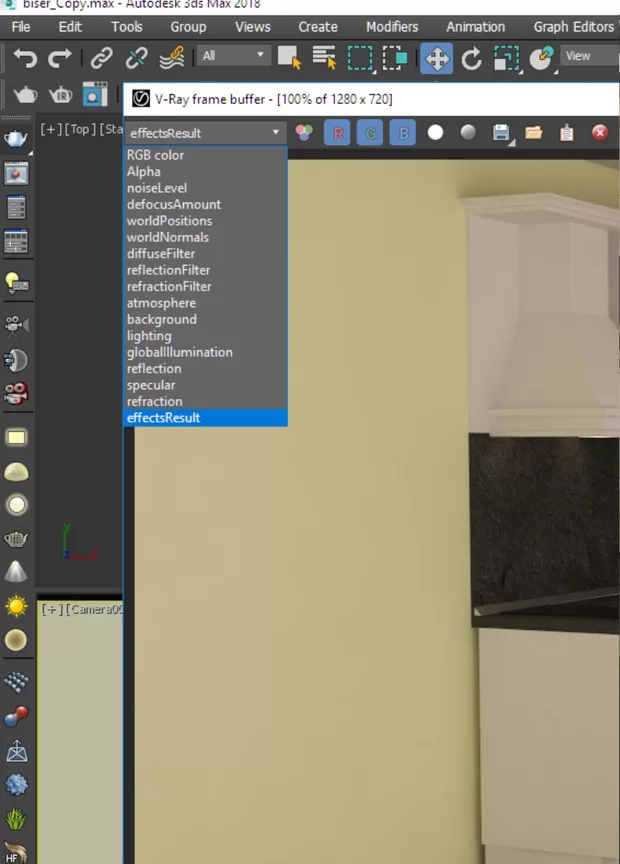
Task: Select highlighted 'effectsResult' list entry
Action: point(206,418)
